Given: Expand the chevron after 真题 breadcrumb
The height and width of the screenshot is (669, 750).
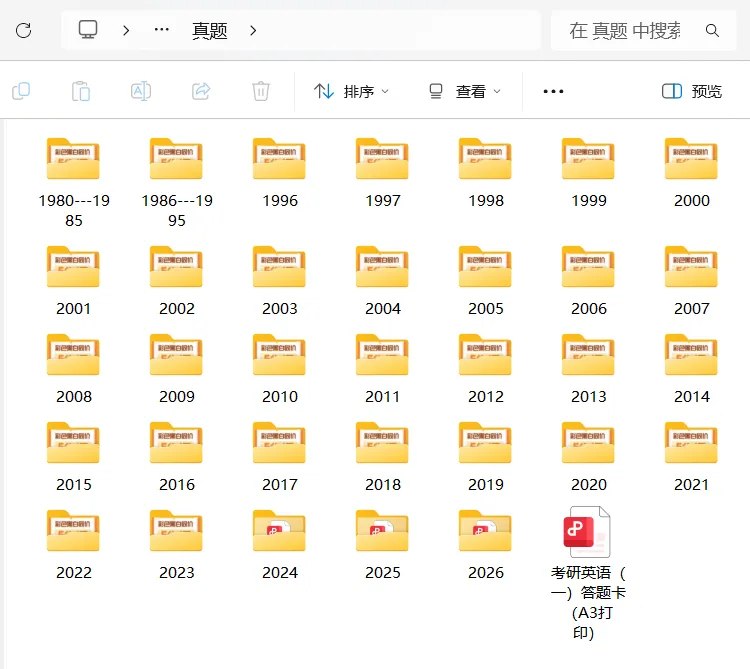Looking at the screenshot, I should [253, 31].
